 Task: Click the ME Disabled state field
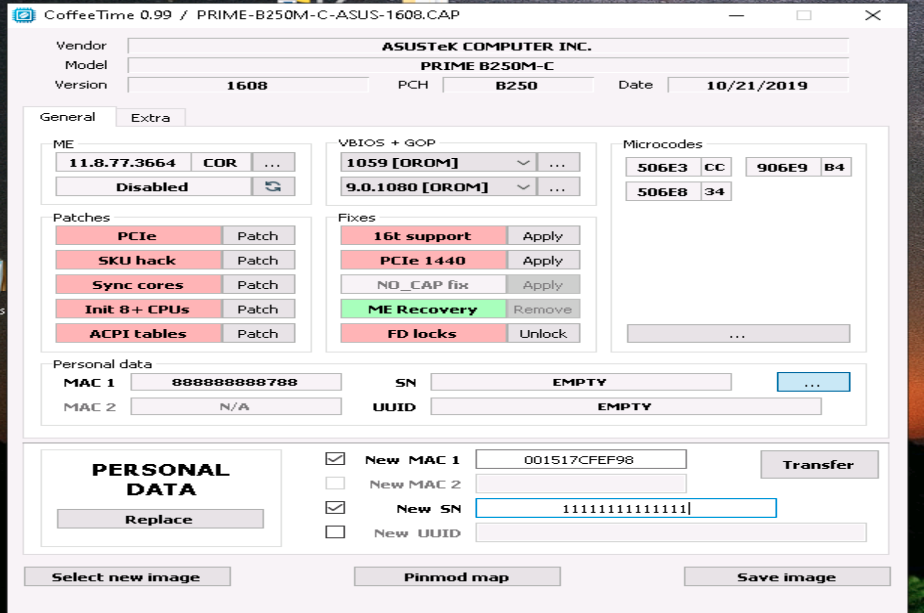coord(153,186)
